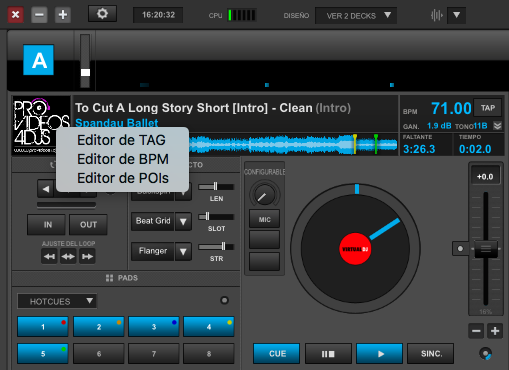
Task: Click the waveform display icon
Action: pos(436,15)
